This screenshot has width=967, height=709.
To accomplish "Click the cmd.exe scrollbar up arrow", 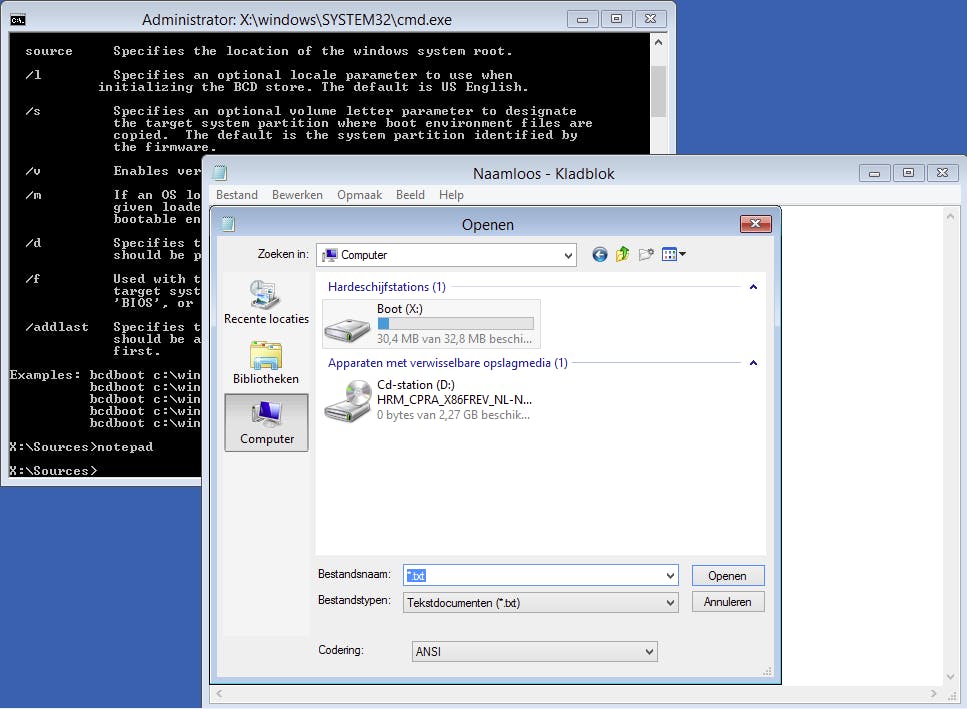I will point(658,43).
